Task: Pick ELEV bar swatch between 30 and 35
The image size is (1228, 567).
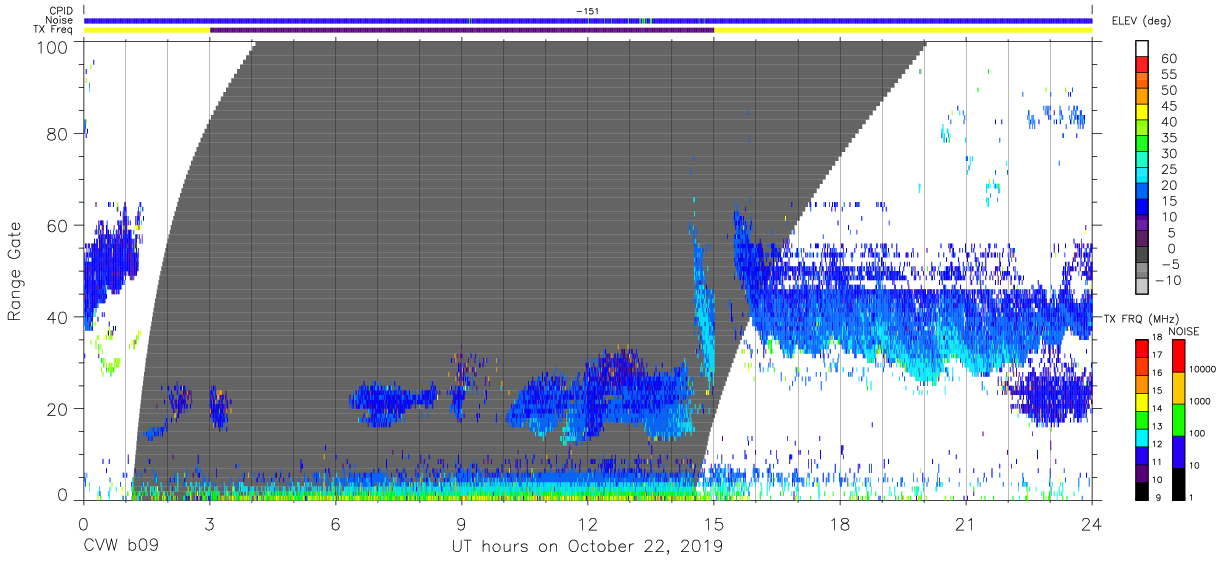Action: pos(1143,142)
